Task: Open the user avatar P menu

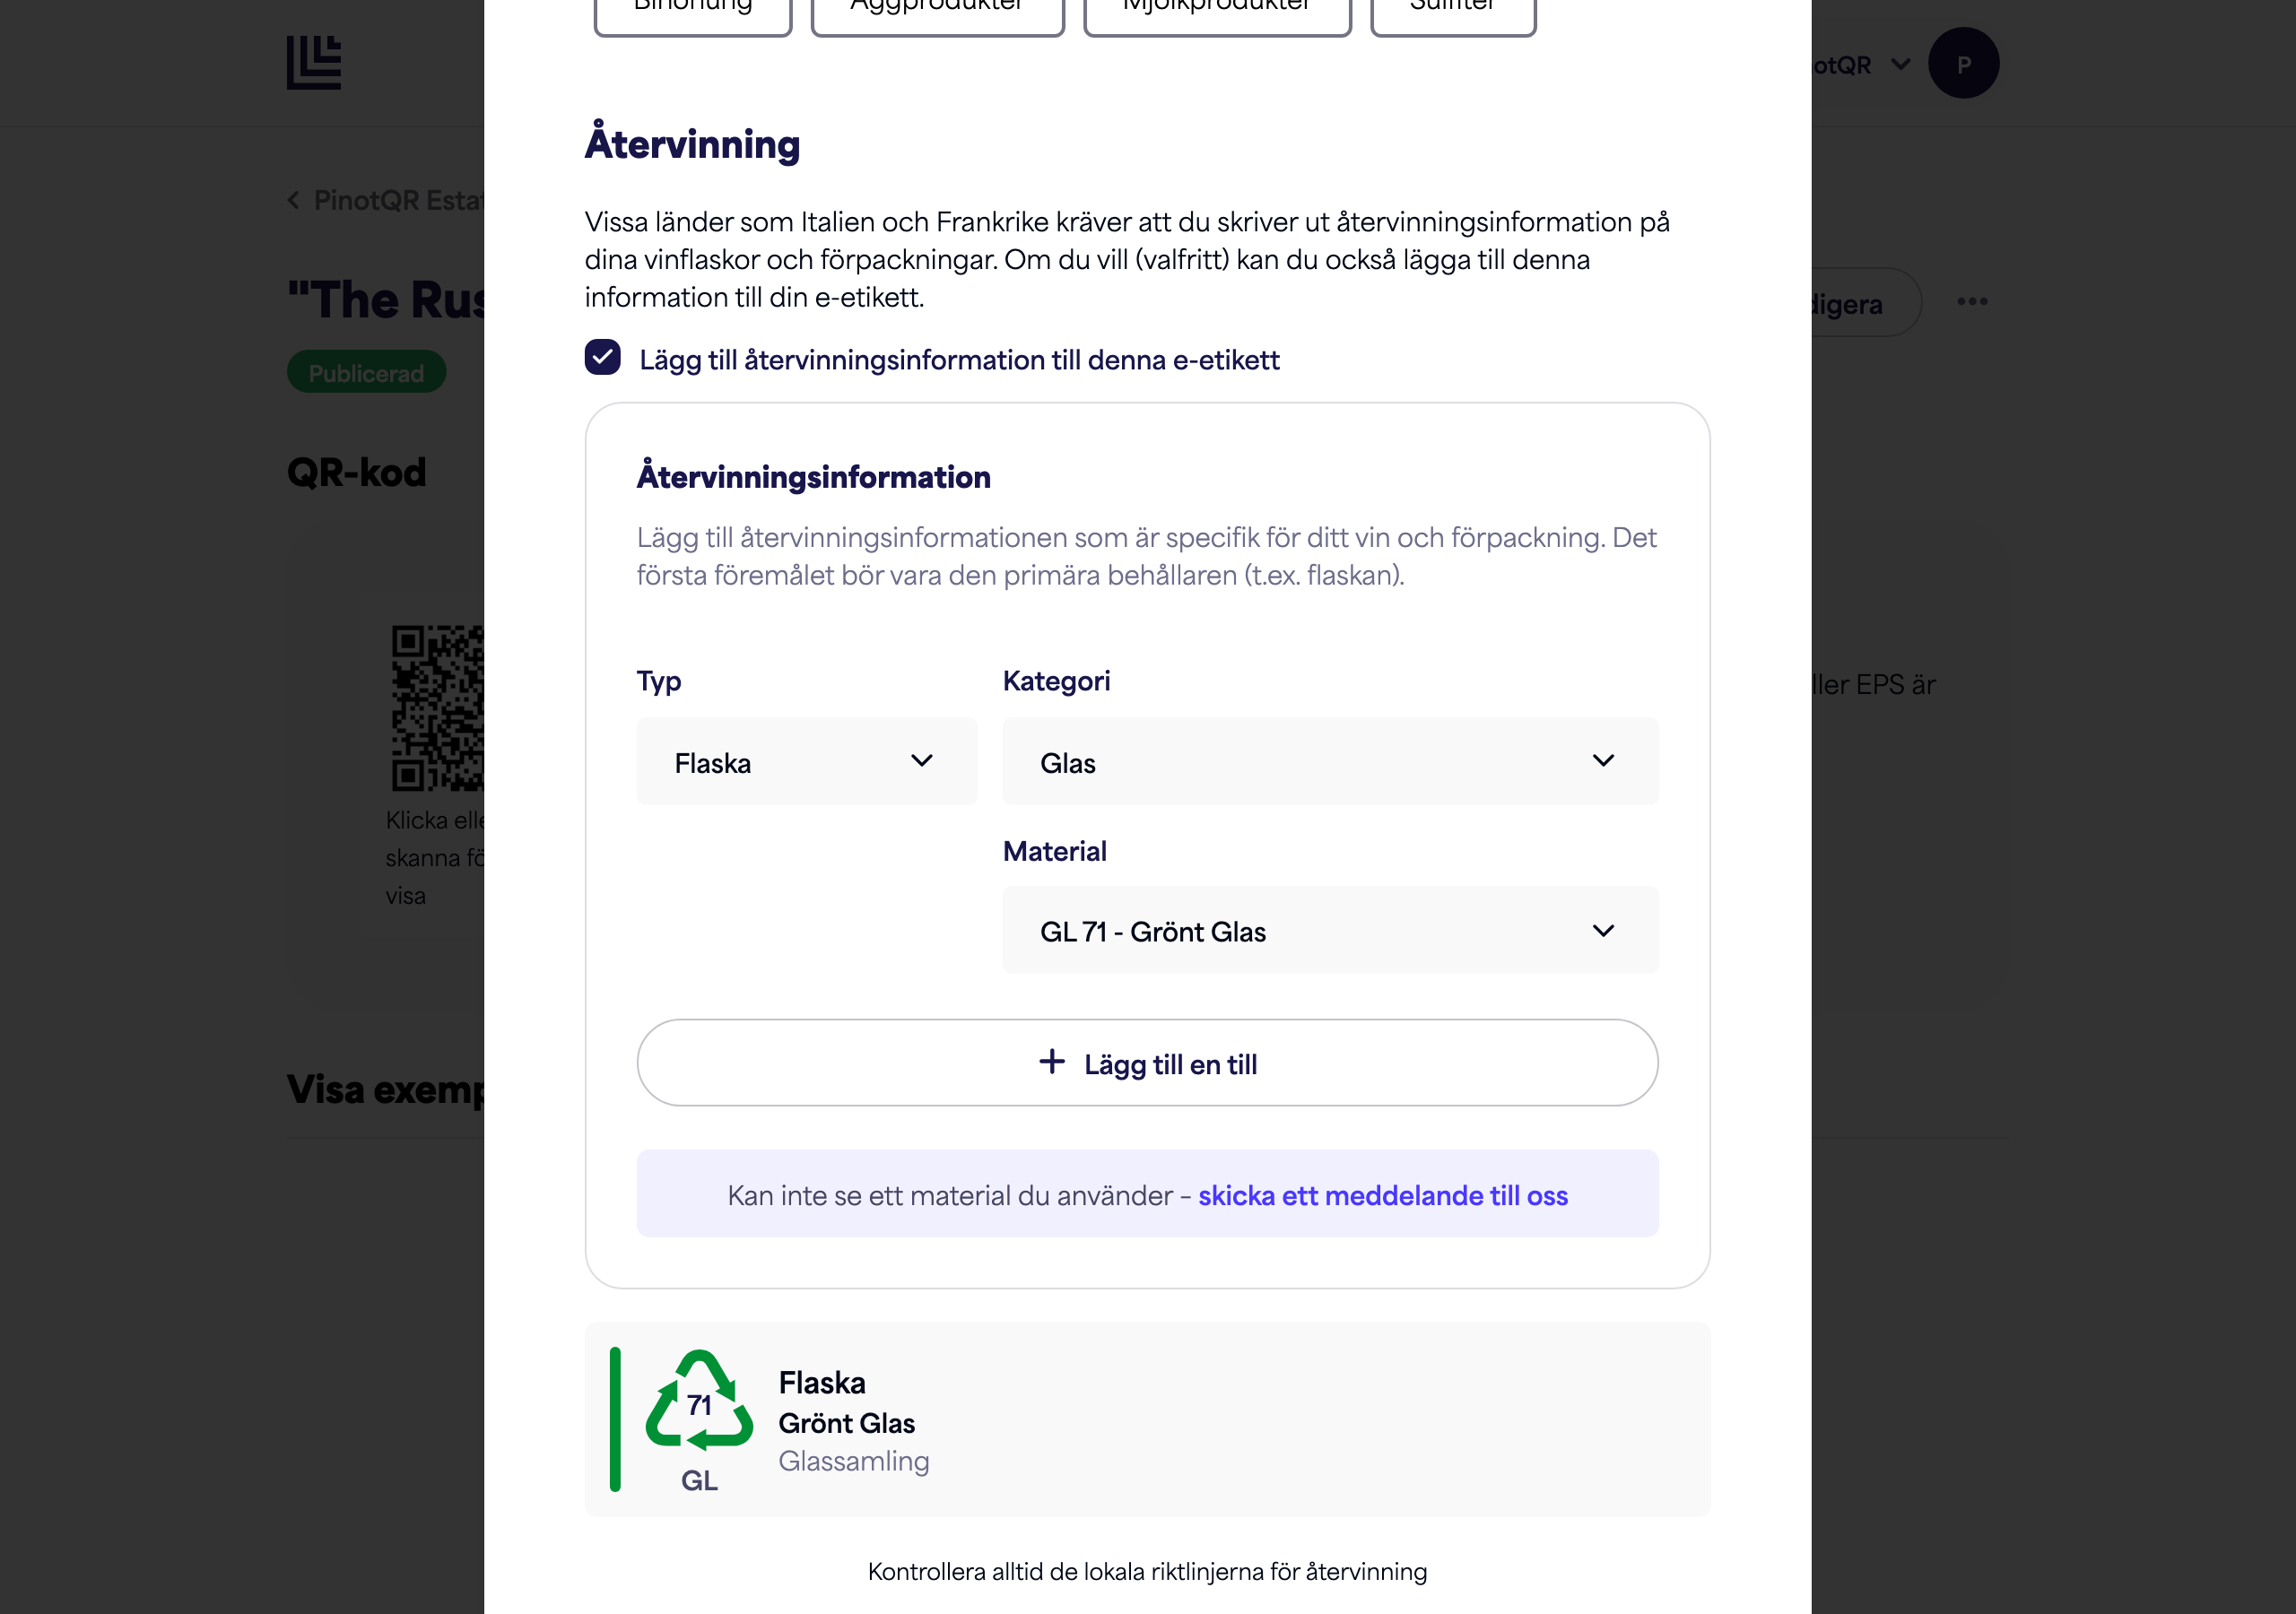Action: point(1963,63)
